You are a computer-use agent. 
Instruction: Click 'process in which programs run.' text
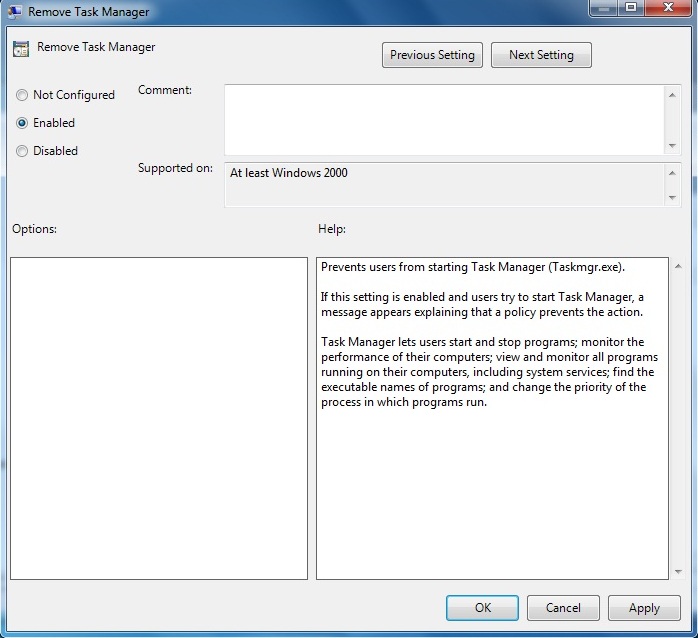click(404, 402)
